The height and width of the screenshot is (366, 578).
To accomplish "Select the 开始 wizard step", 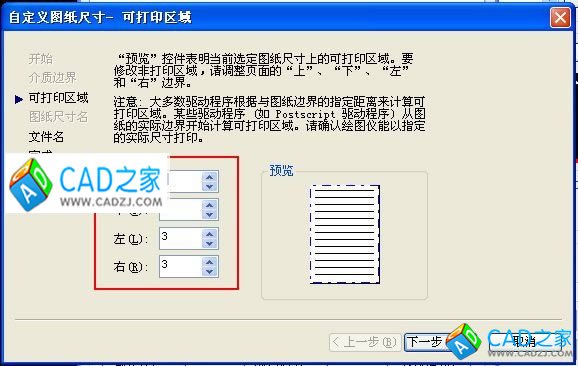I will point(41,58).
